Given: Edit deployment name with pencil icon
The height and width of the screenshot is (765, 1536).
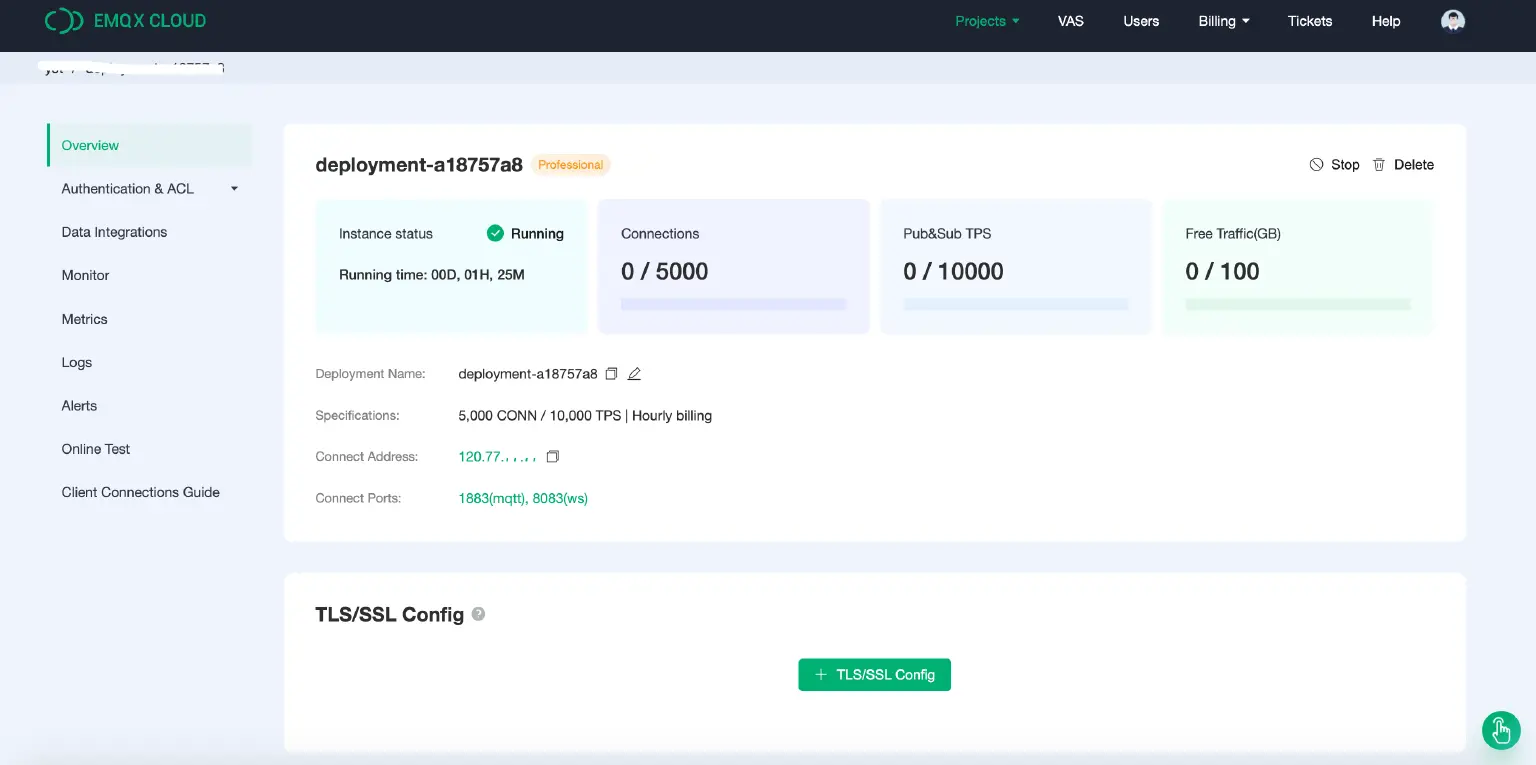Looking at the screenshot, I should click(634, 374).
